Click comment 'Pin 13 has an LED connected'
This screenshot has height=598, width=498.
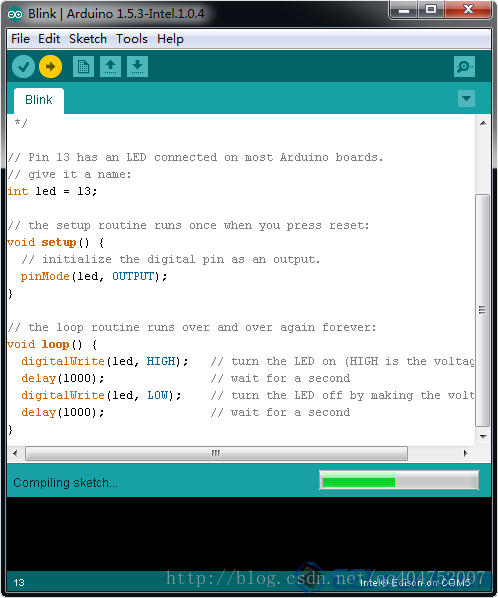click(195, 157)
